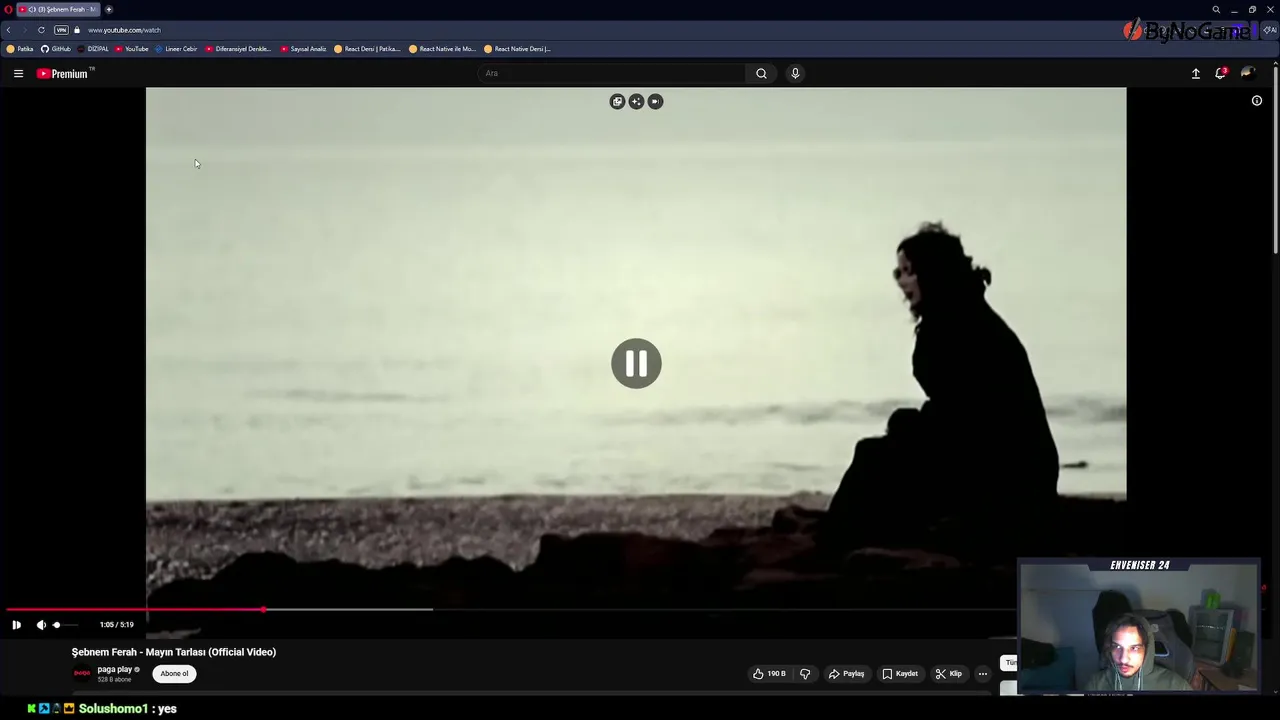
Task: Open the account avatar menu
Action: coord(1247,73)
